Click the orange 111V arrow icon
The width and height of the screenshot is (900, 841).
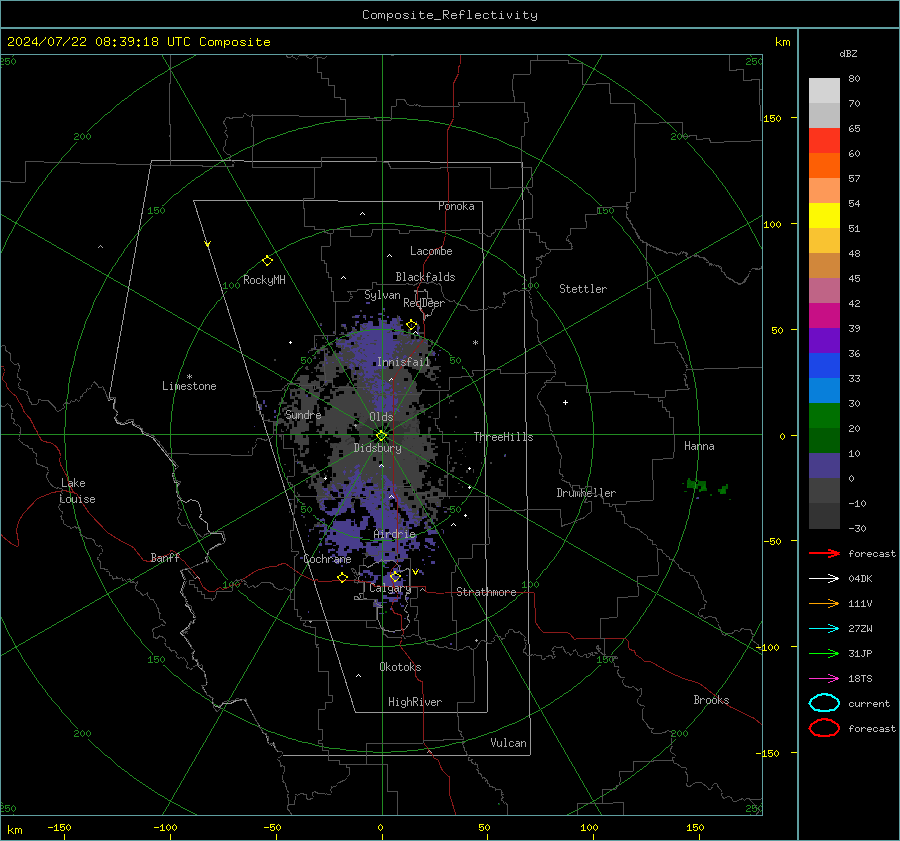pos(824,603)
